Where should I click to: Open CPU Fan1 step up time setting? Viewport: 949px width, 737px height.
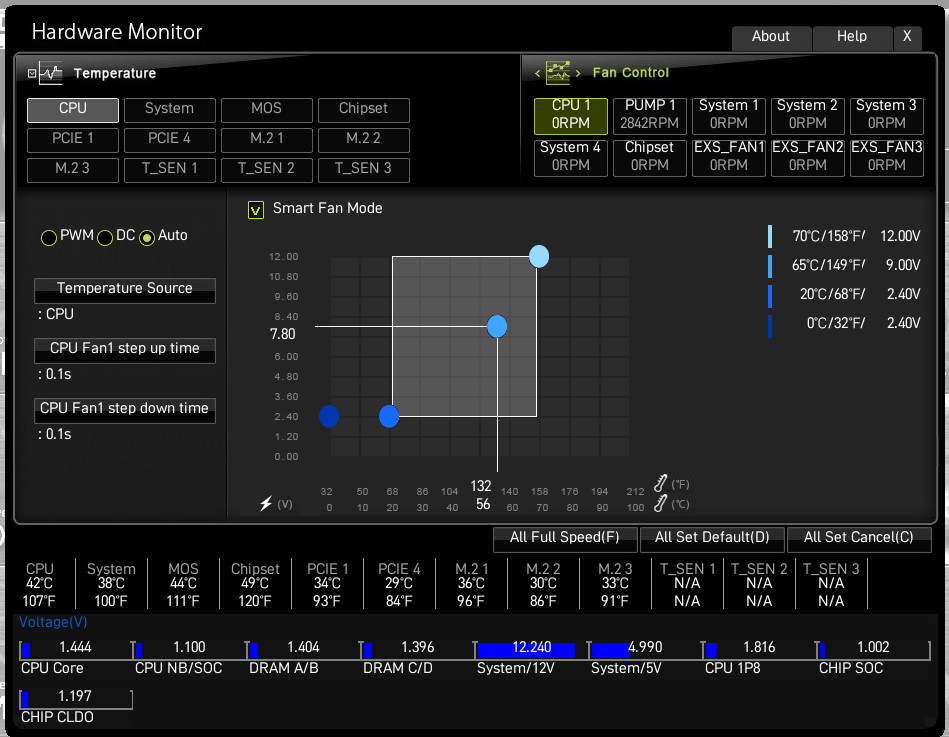(125, 350)
